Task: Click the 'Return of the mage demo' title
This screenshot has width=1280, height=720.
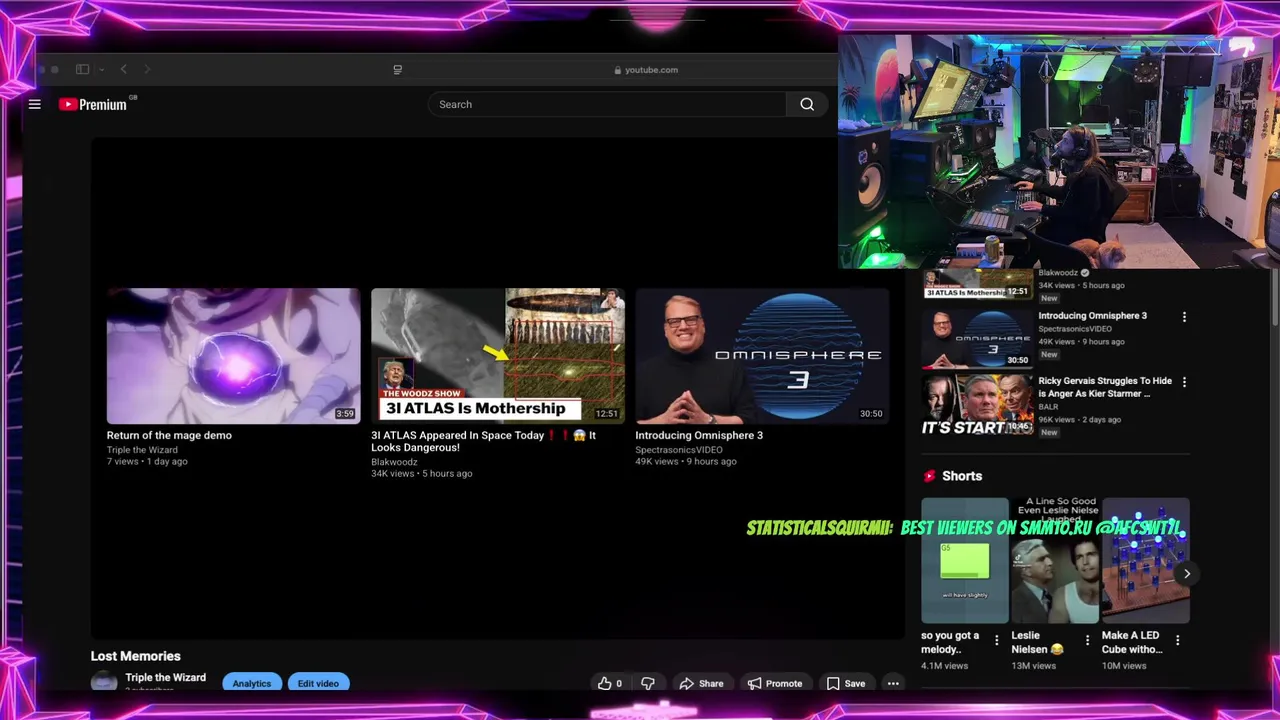Action: click(x=169, y=435)
